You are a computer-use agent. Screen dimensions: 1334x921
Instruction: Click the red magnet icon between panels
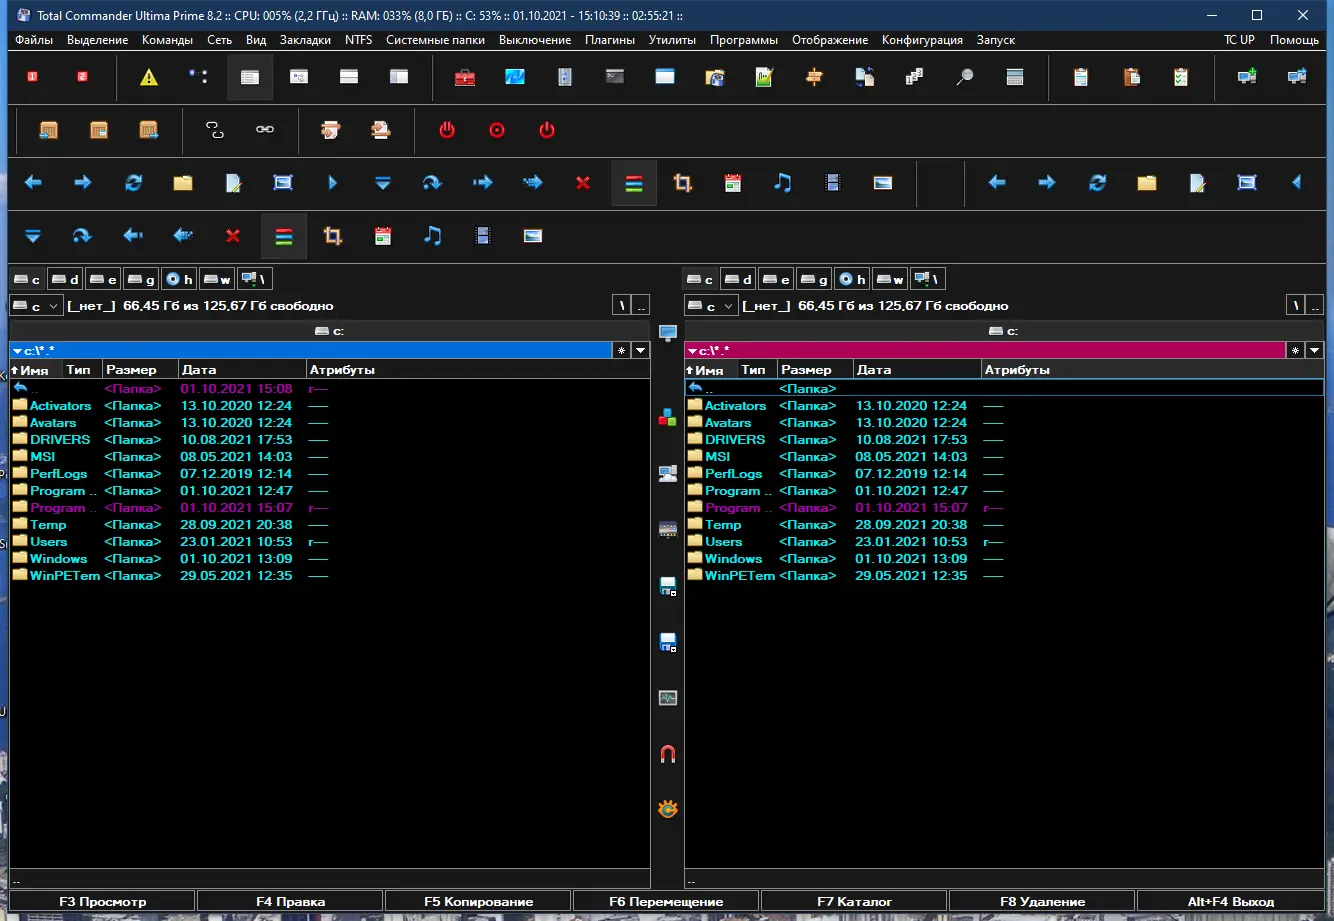click(668, 754)
